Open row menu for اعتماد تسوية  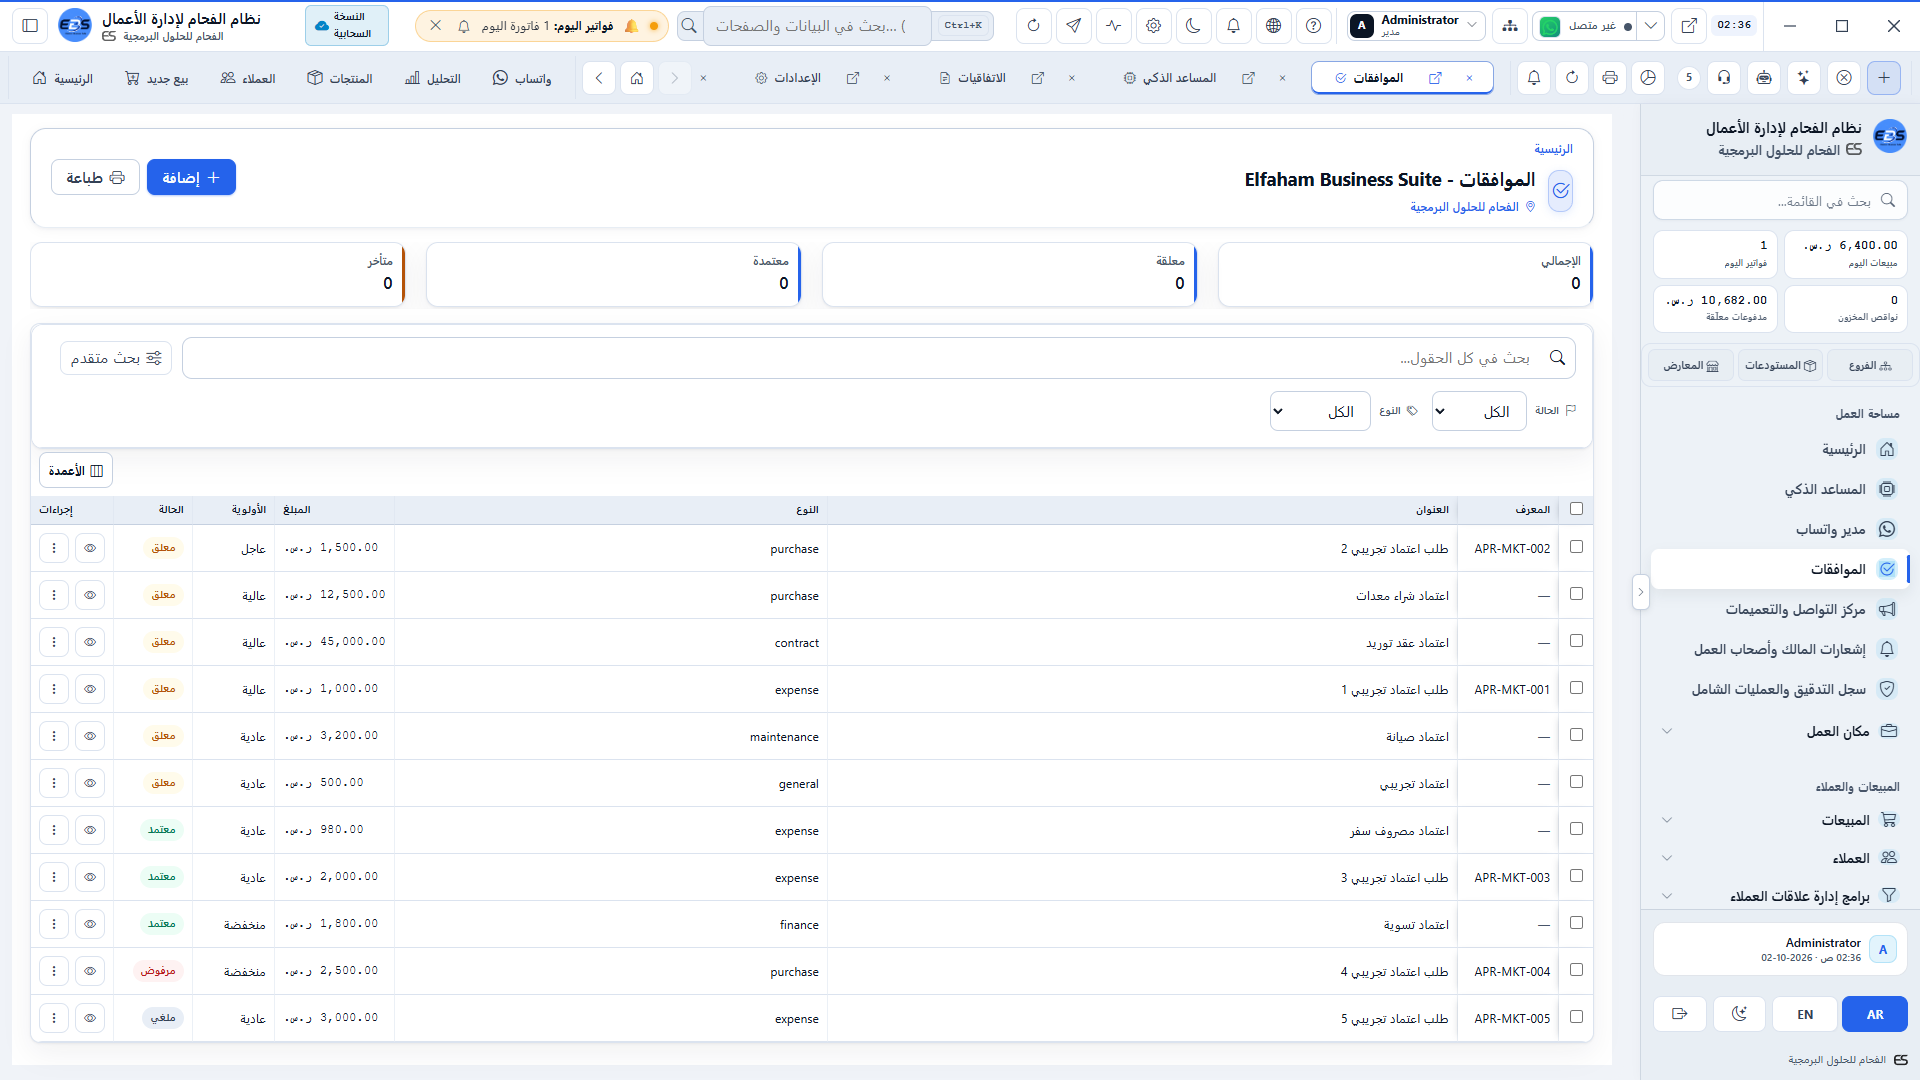coord(54,924)
